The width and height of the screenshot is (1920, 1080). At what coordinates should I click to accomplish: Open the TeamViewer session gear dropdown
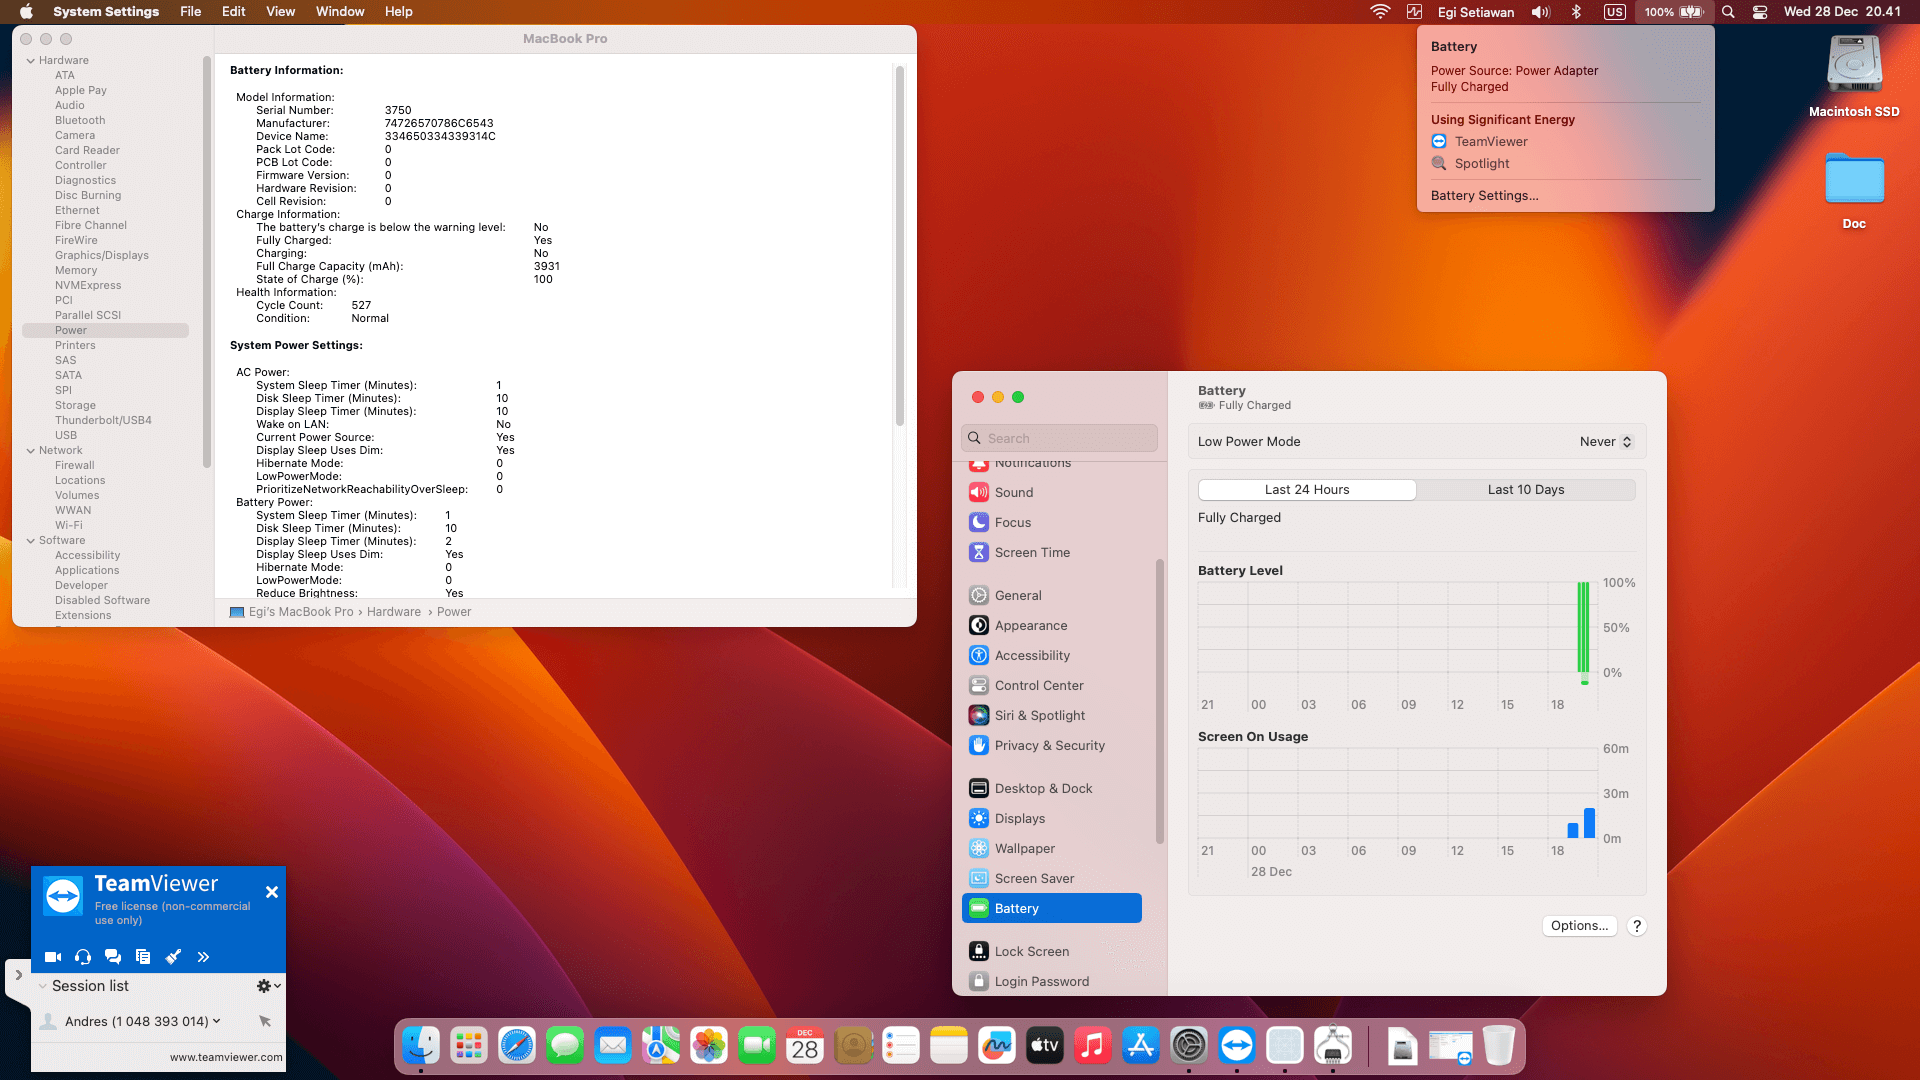point(268,986)
